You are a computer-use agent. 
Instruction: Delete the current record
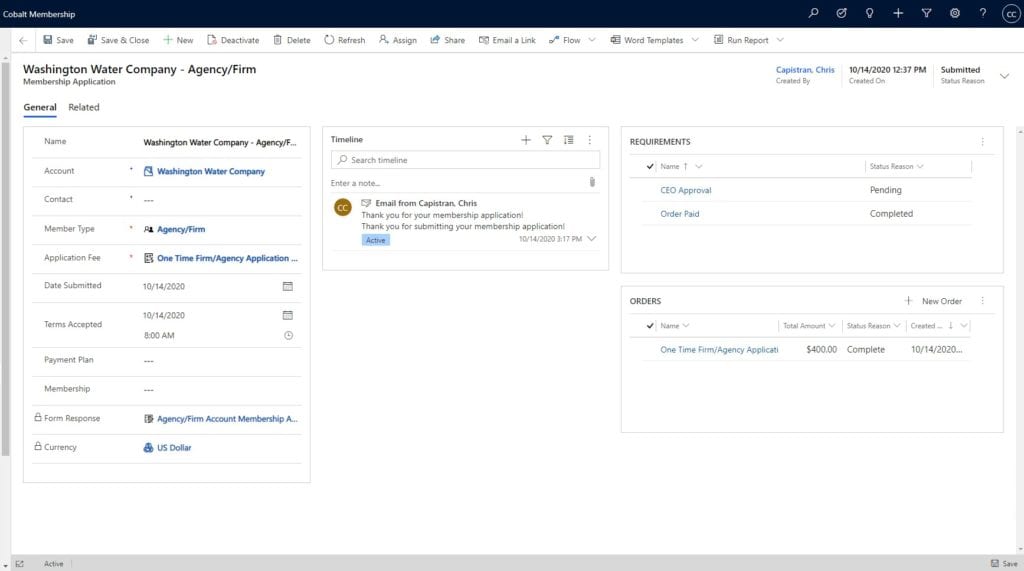click(292, 40)
